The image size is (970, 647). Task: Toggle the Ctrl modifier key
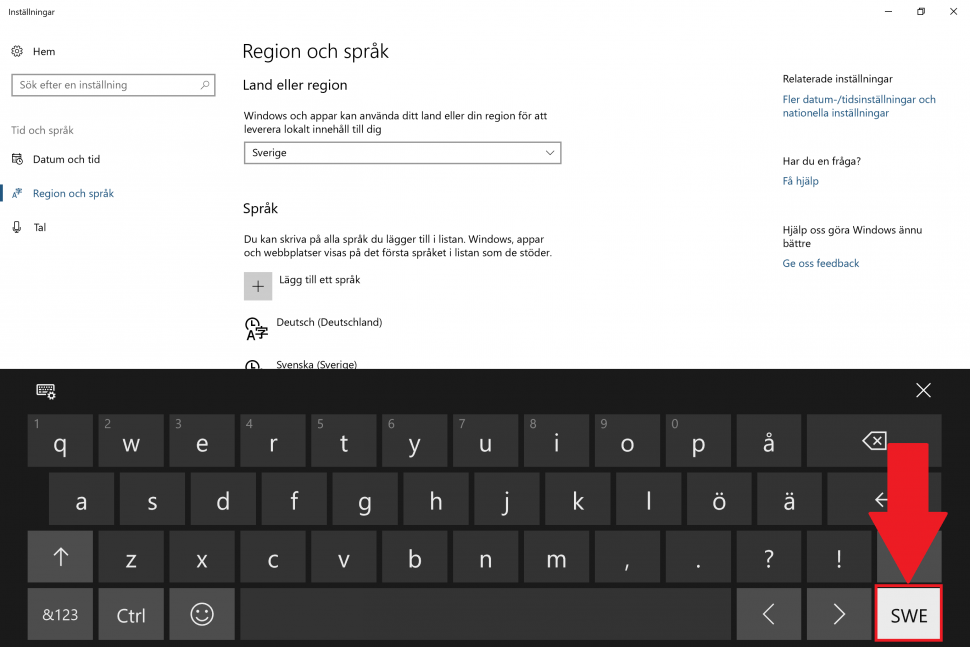point(131,614)
